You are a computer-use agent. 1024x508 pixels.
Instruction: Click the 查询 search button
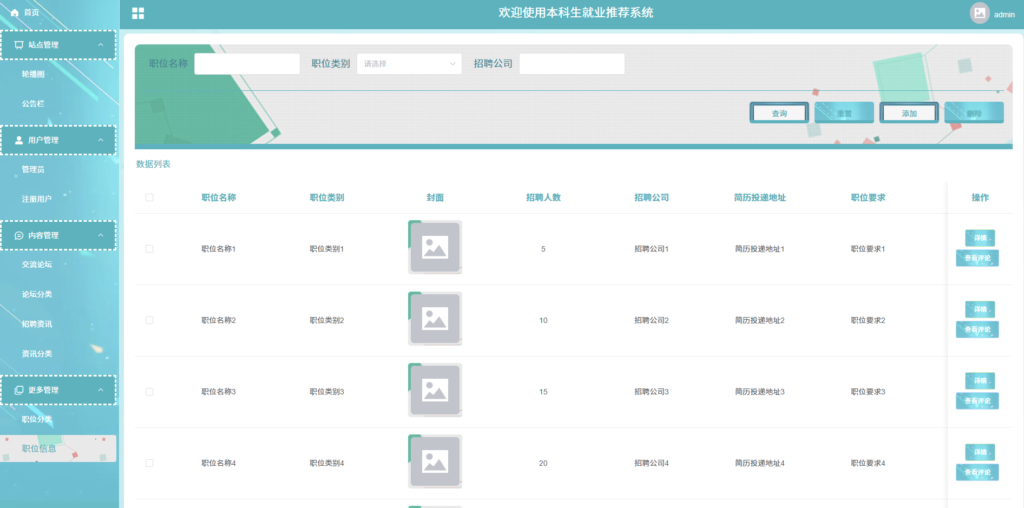click(779, 113)
